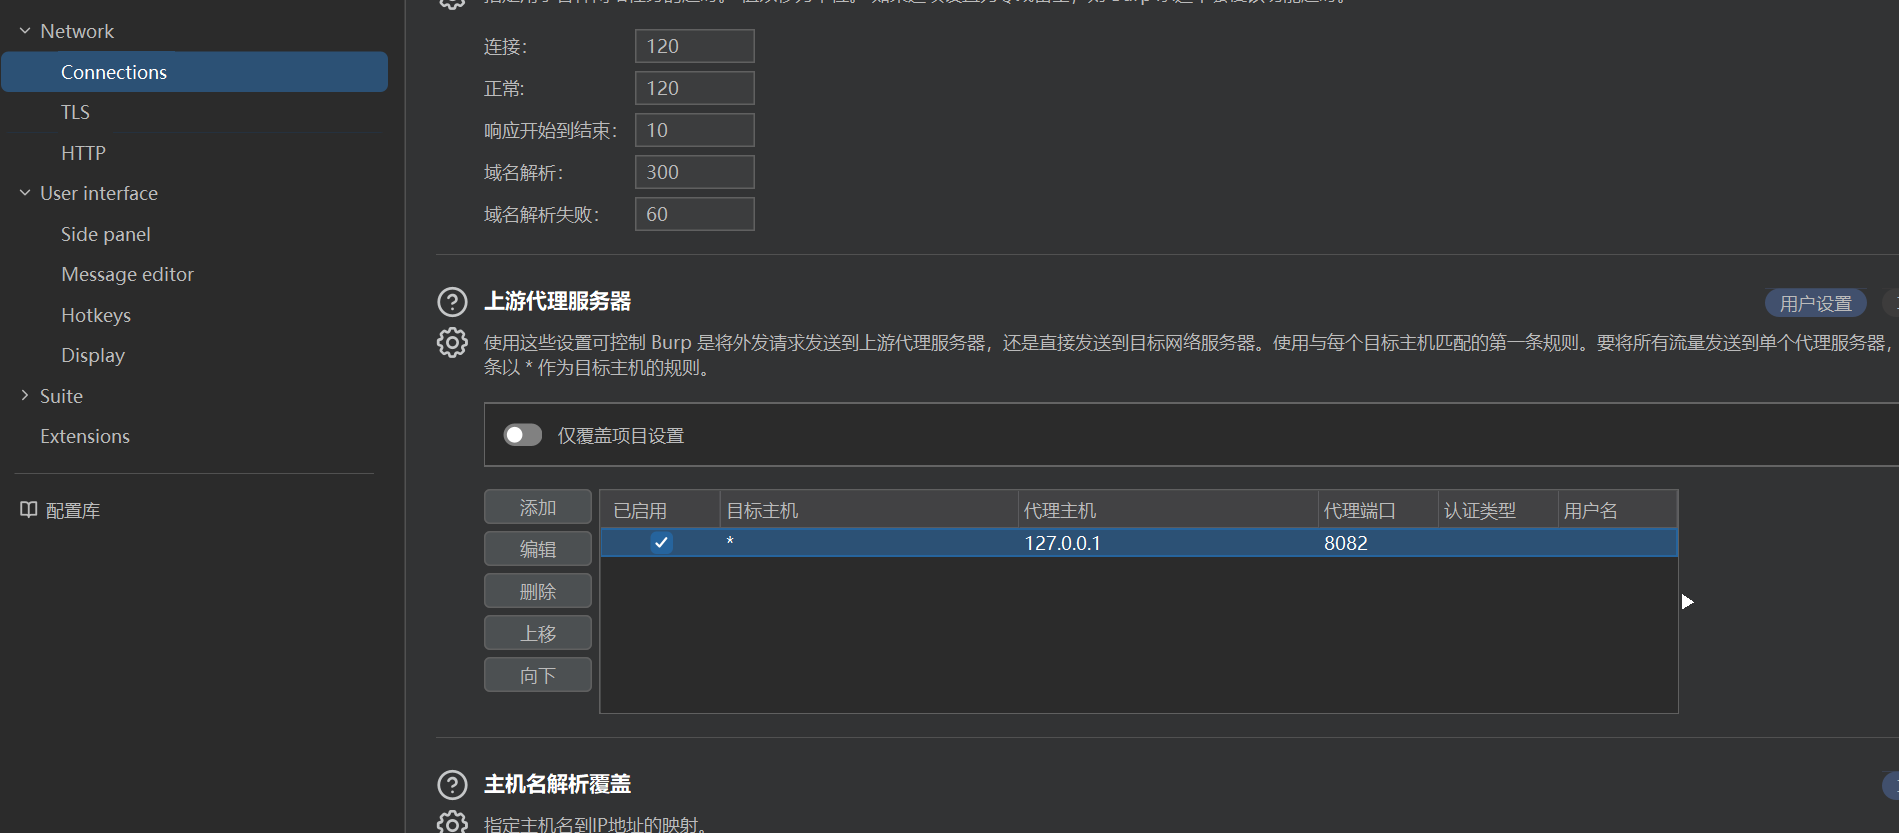Open 配置库 link
1899x833 pixels.
(x=73, y=510)
